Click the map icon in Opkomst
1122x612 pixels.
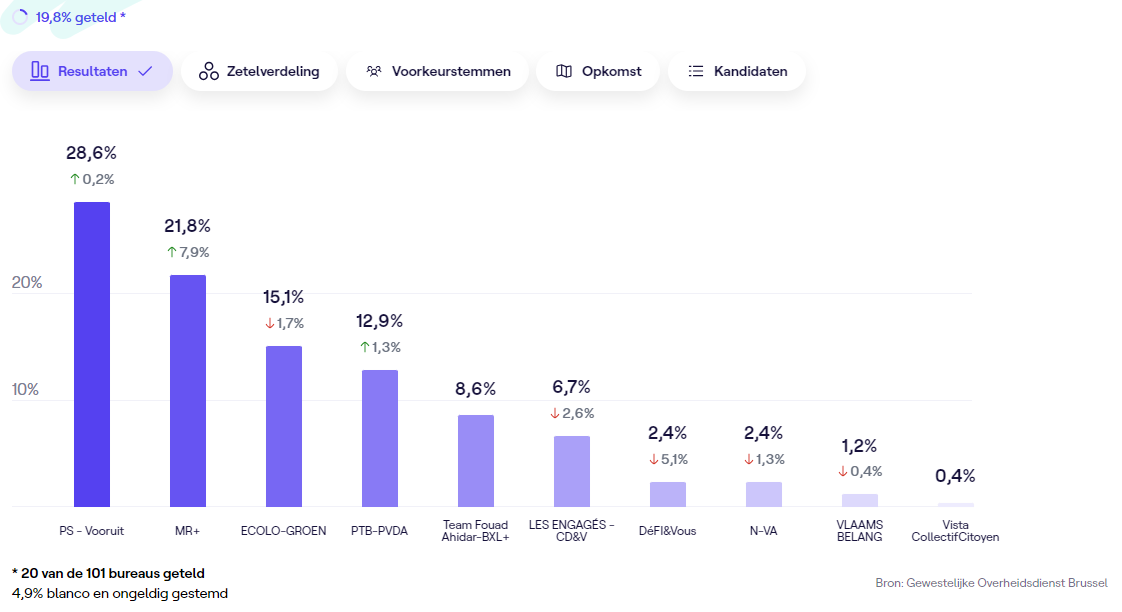[x=564, y=71]
